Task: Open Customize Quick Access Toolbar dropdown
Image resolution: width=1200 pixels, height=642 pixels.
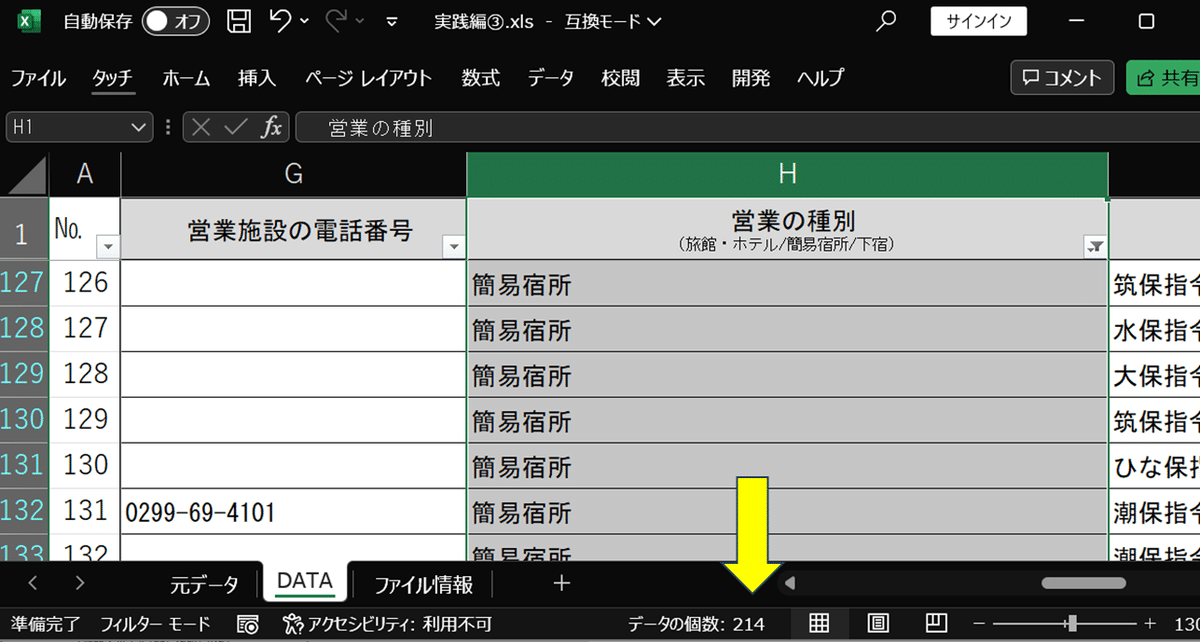Action: [x=392, y=21]
